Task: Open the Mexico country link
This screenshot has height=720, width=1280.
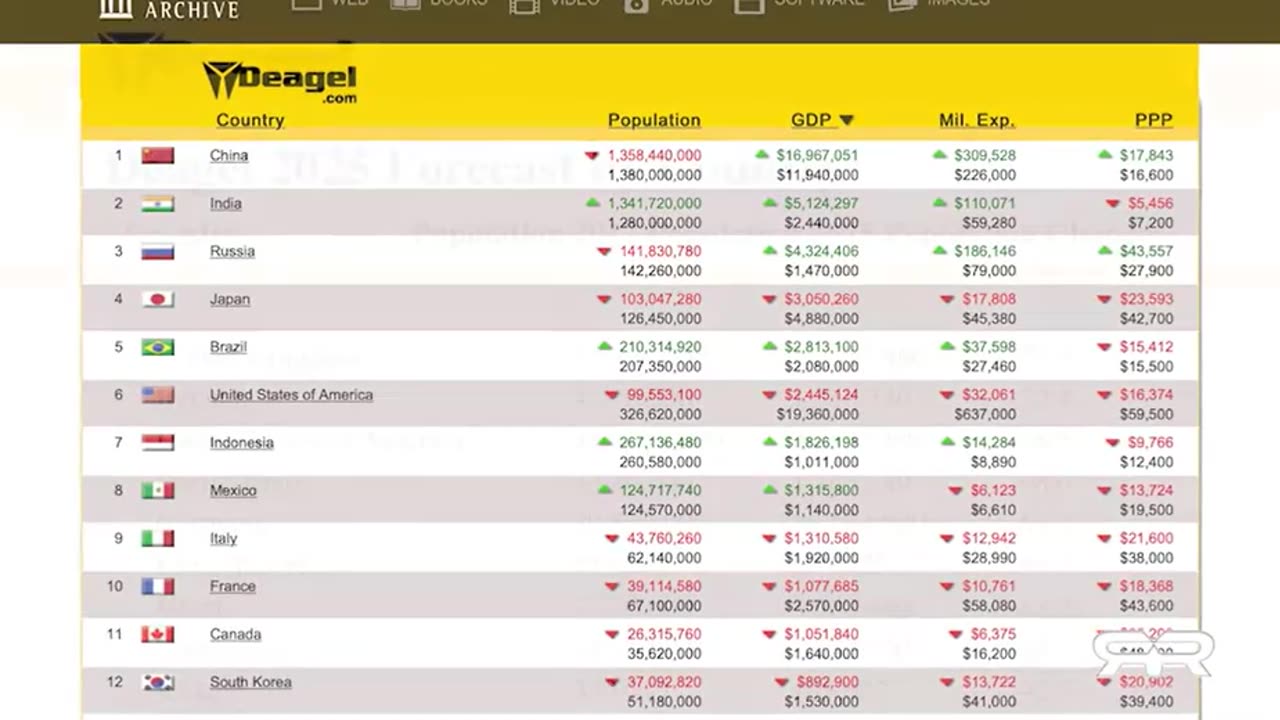Action: coord(233,490)
